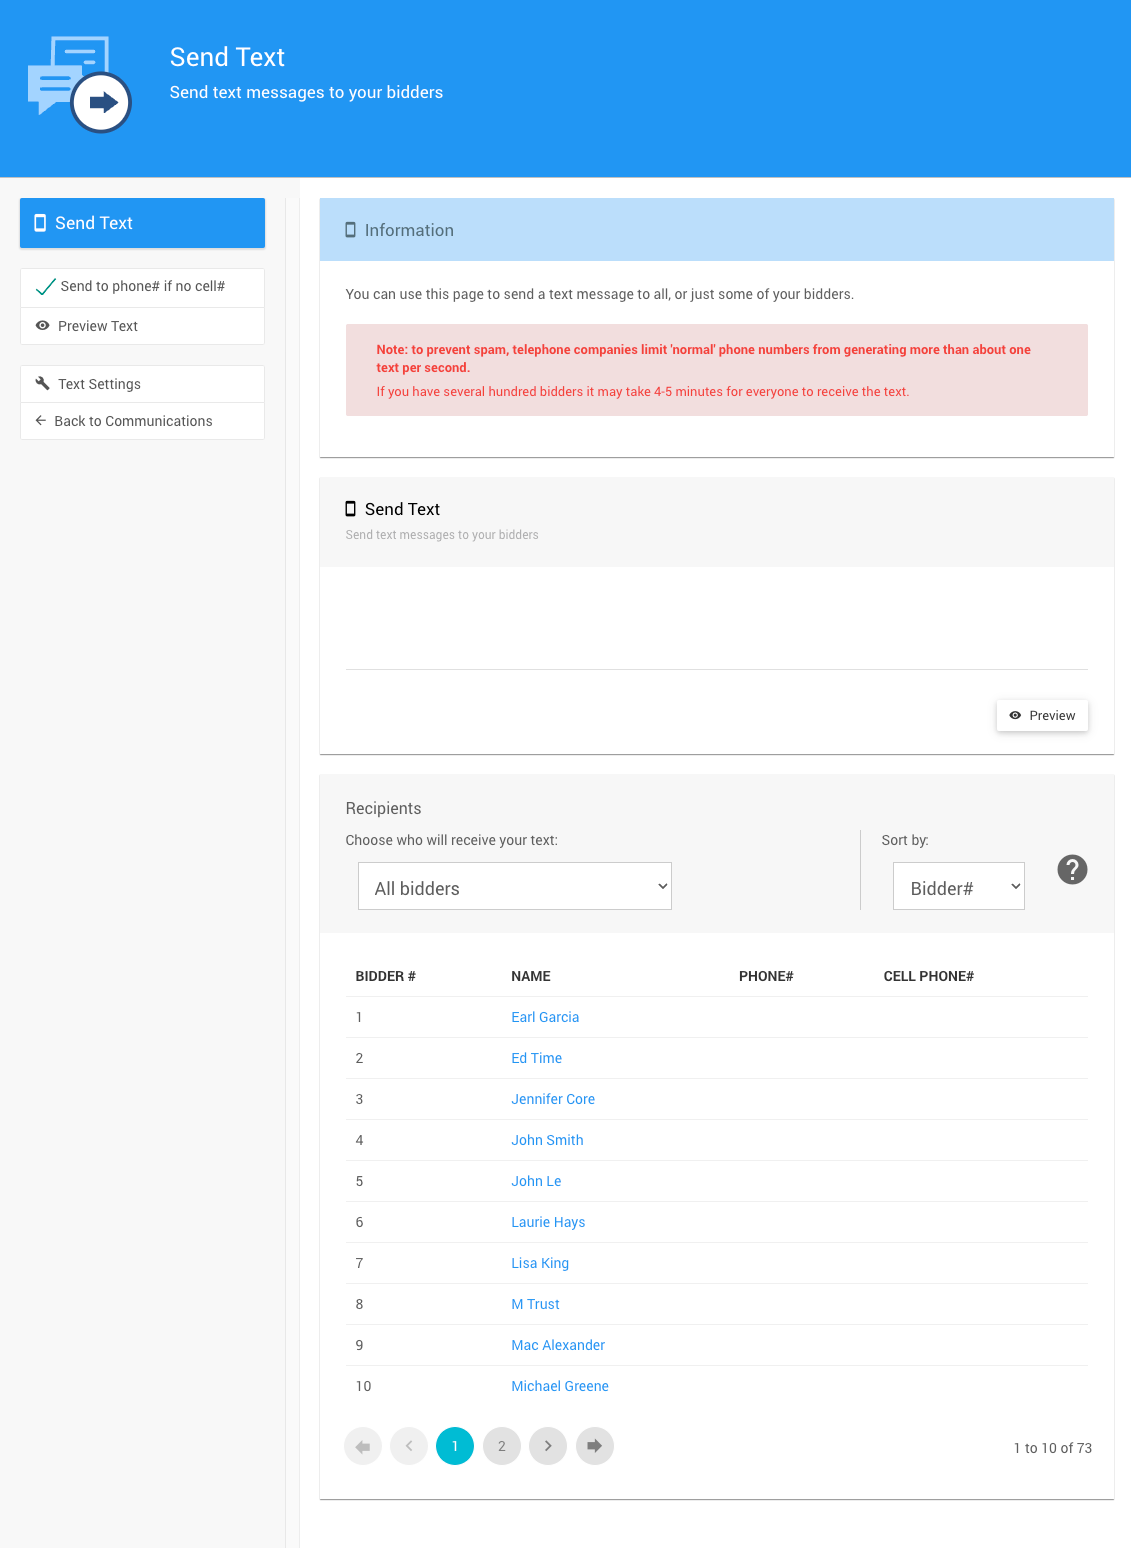
Task: Open the All bidders recipients dropdown
Action: 514,887
